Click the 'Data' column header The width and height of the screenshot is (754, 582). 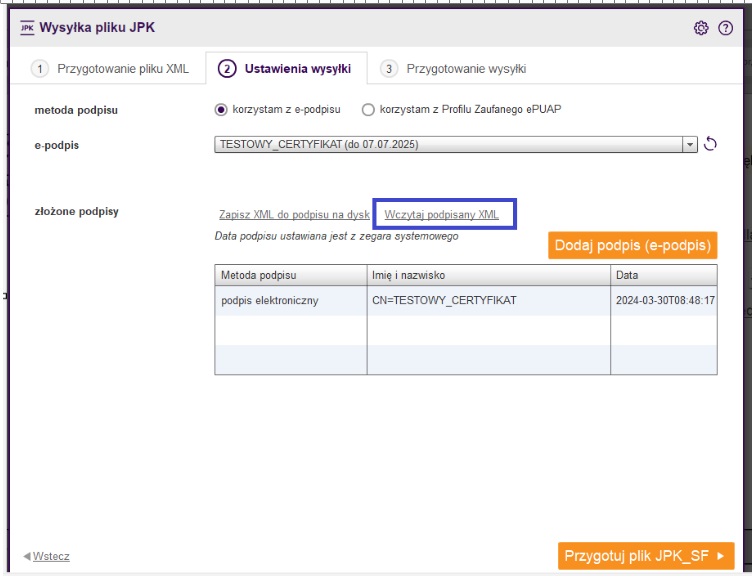(664, 275)
